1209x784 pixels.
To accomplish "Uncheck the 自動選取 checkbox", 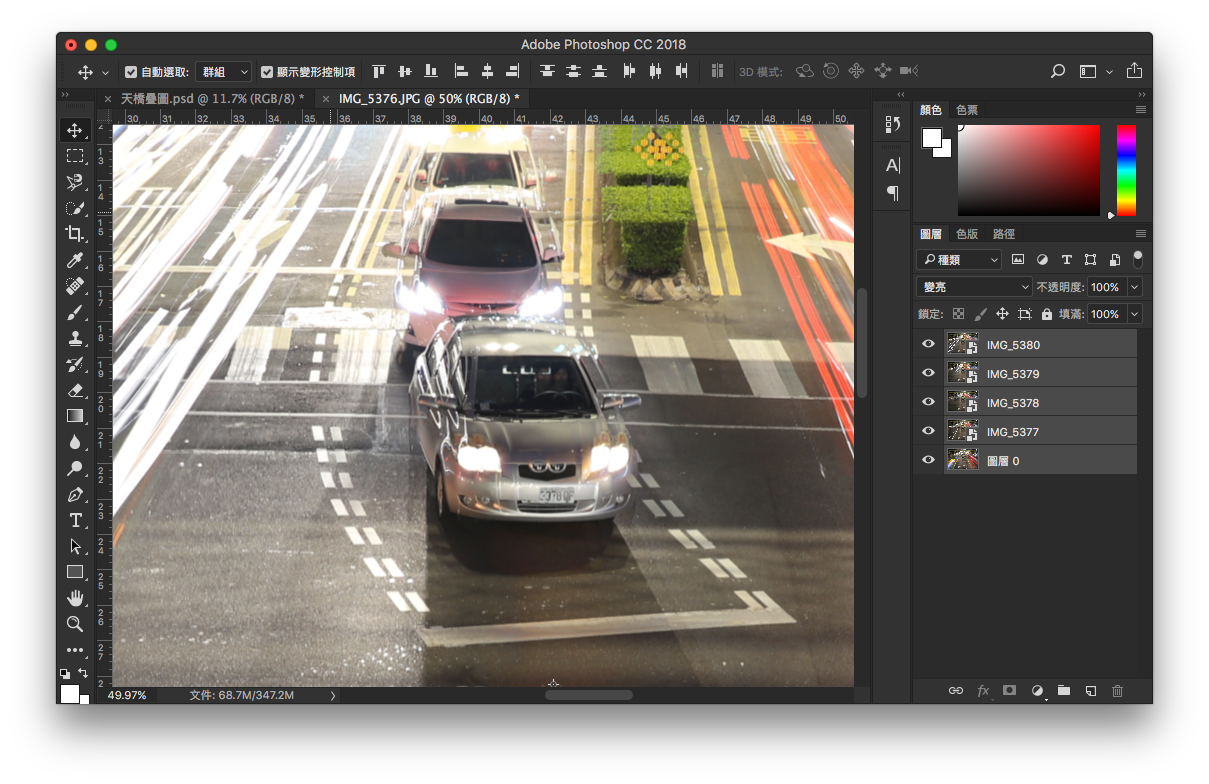I will (131, 72).
